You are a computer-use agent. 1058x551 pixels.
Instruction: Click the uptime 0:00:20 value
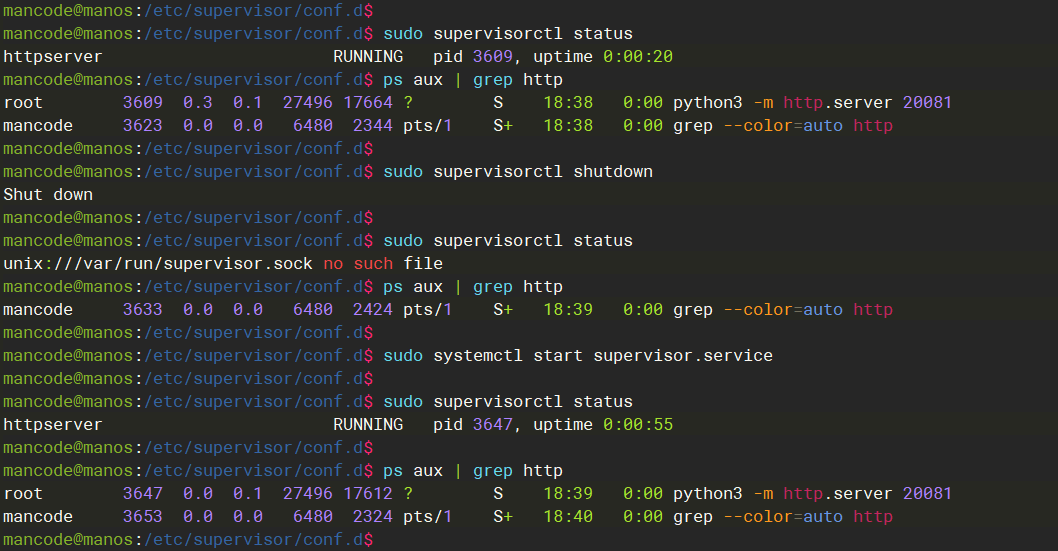638,57
